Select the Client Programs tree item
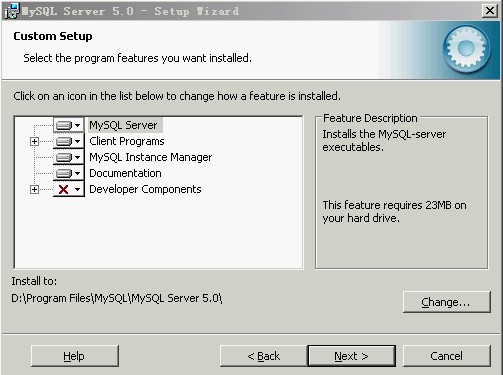Viewport: 503px width, 375px height. [x=127, y=141]
